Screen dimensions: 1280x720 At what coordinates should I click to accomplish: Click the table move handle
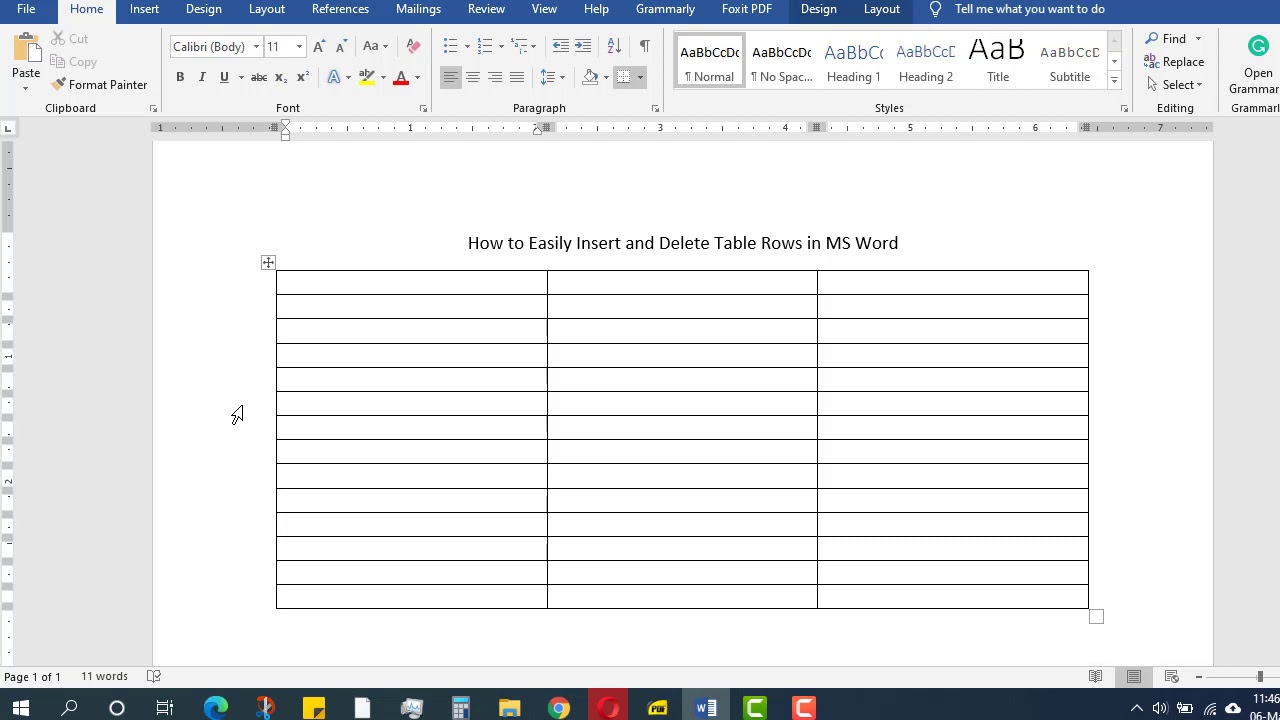[268, 262]
